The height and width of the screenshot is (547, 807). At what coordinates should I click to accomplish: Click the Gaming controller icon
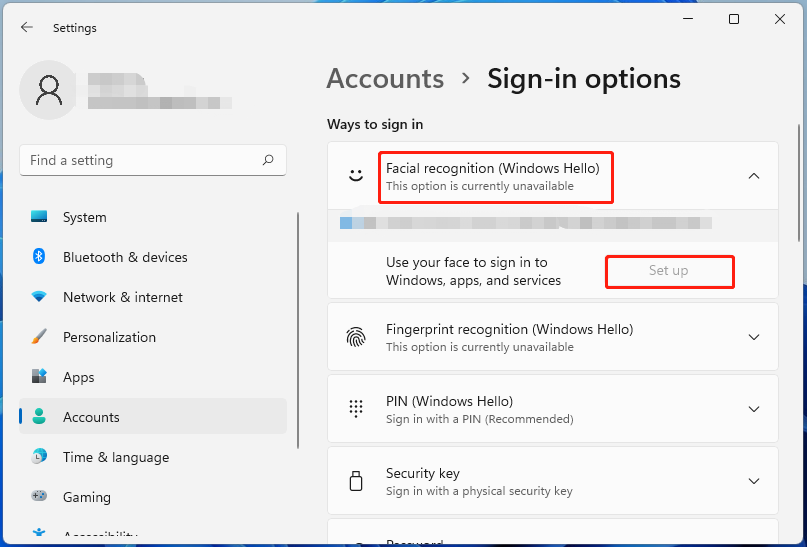pyautogui.click(x=39, y=496)
